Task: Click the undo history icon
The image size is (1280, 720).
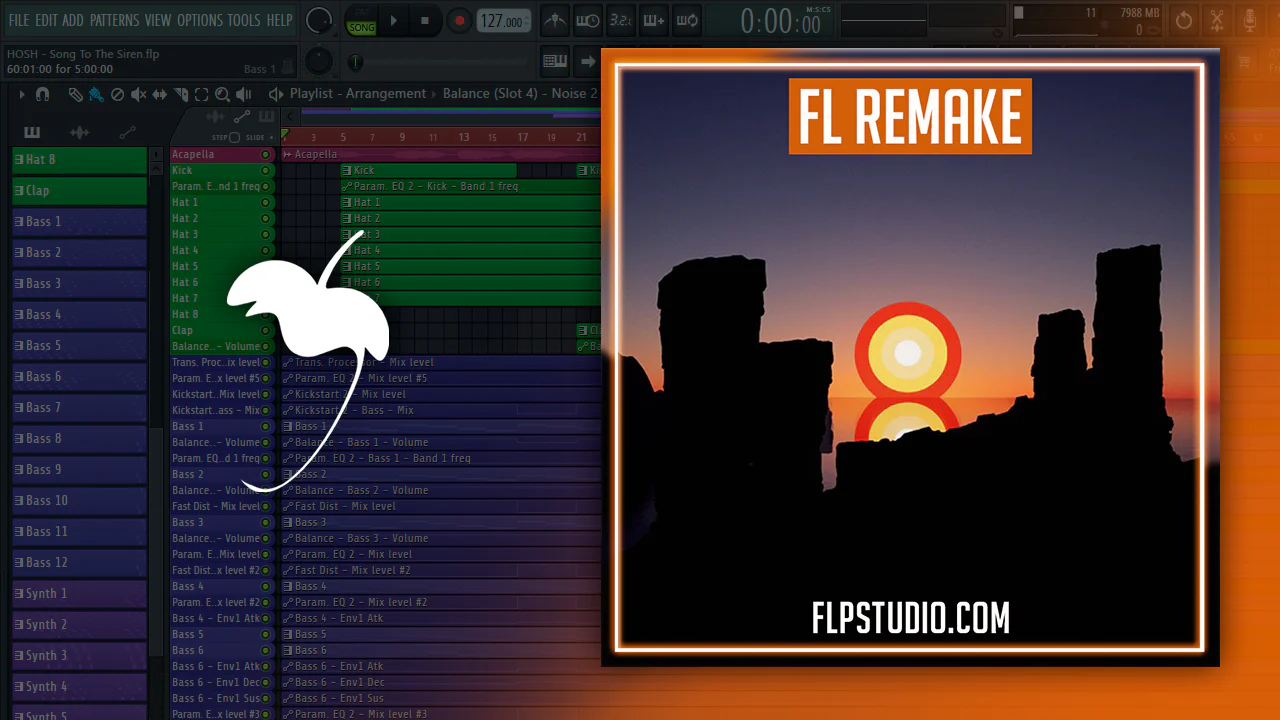Action: pos(1184,20)
